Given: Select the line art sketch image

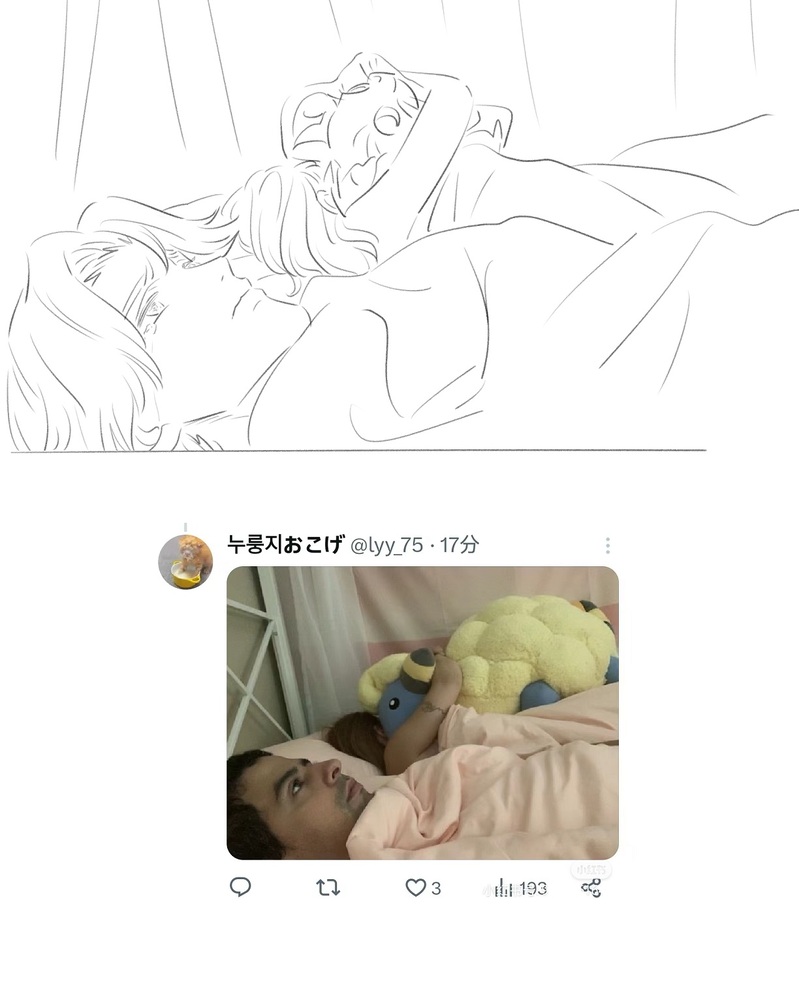Looking at the screenshot, I should click(401, 226).
